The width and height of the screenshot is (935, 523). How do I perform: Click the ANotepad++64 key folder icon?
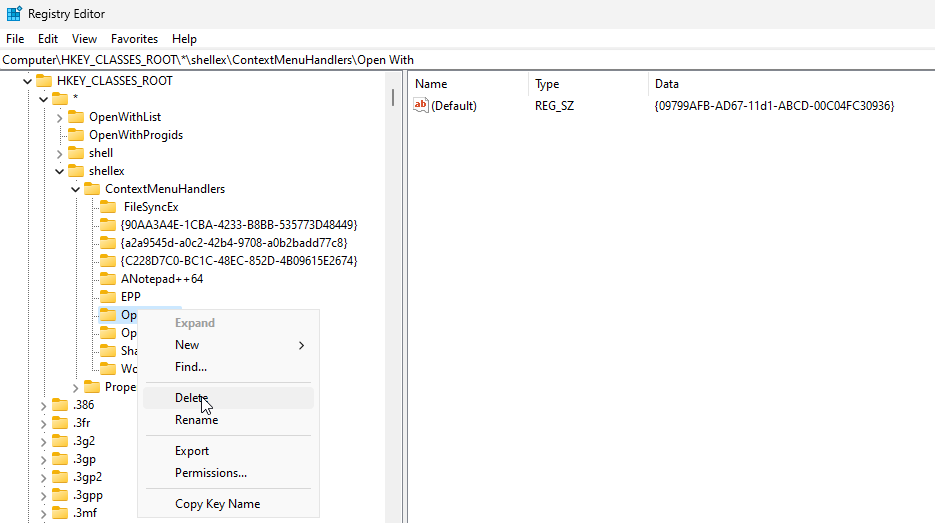point(108,279)
